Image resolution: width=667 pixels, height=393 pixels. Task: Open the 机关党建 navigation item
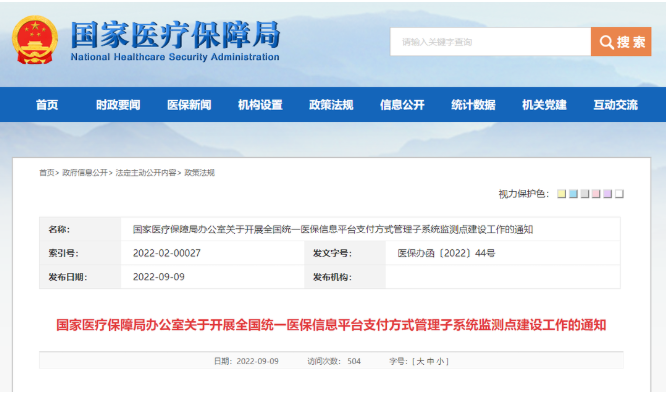pyautogui.click(x=544, y=105)
